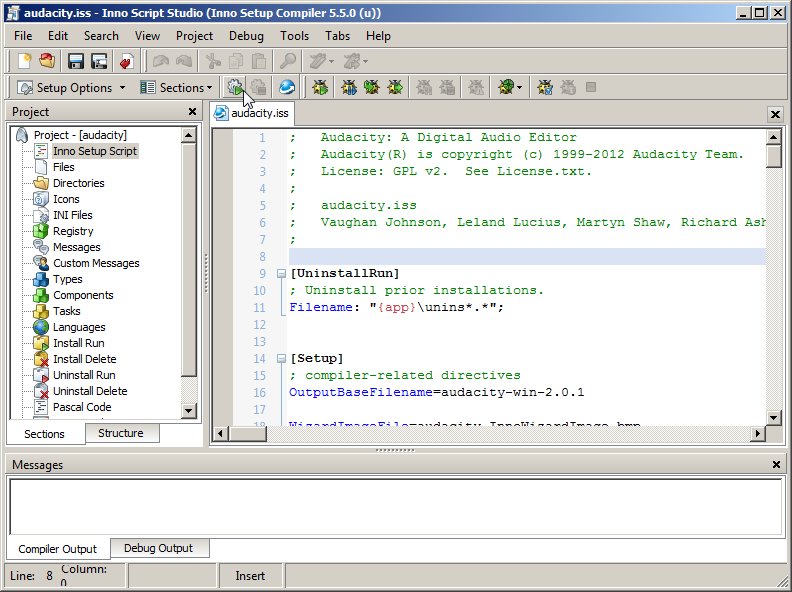The width and height of the screenshot is (792, 592).
Task: Click the grey square stop icon
Action: [591, 87]
